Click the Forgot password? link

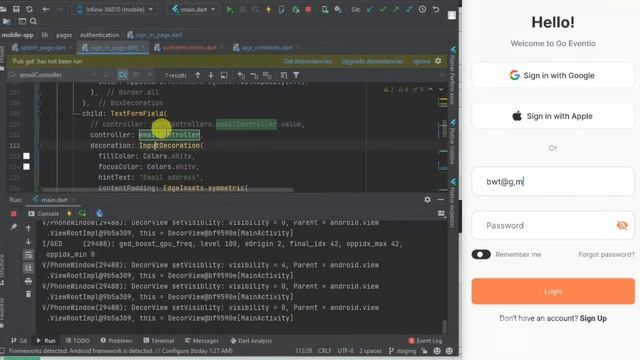tap(607, 254)
